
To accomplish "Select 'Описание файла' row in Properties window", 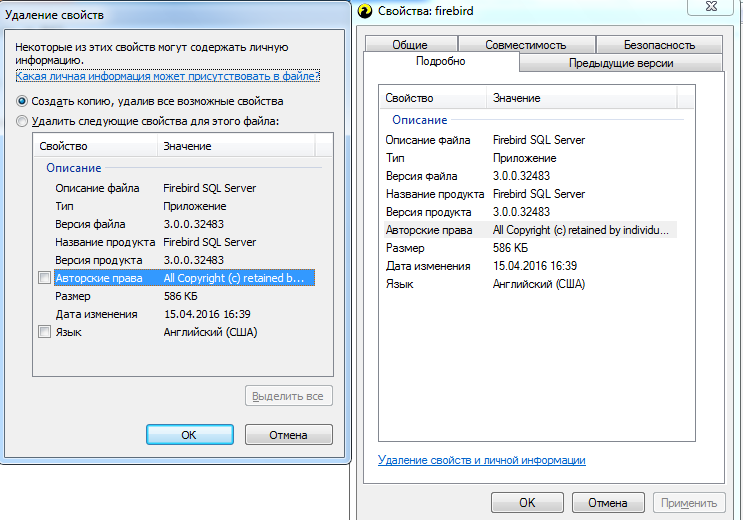I will [x=530, y=140].
